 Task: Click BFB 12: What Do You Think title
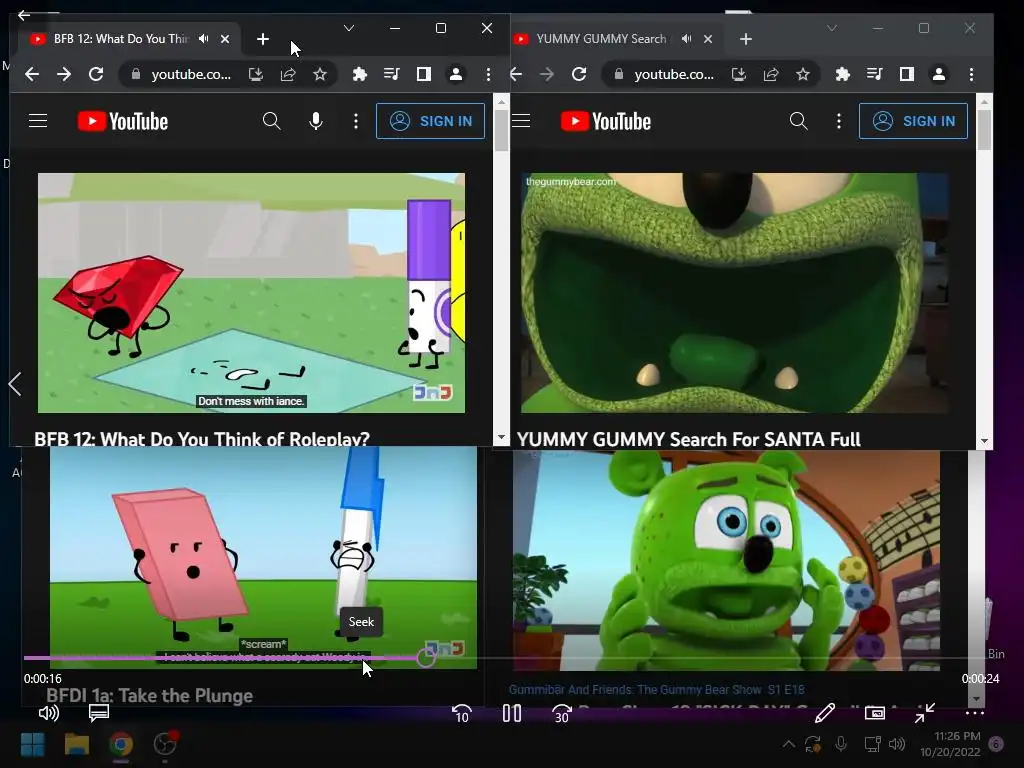[x=202, y=438]
